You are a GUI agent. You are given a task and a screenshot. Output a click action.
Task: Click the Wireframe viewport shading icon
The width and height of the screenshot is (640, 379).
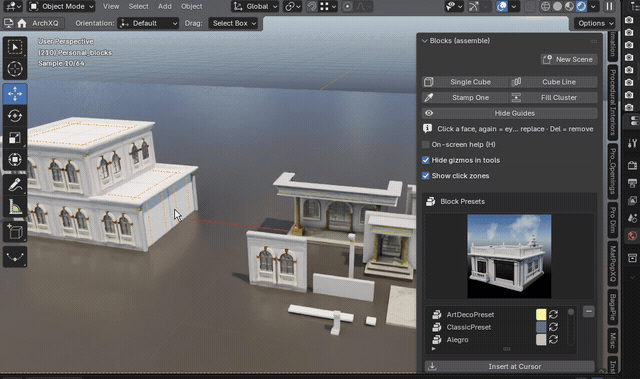(x=545, y=7)
